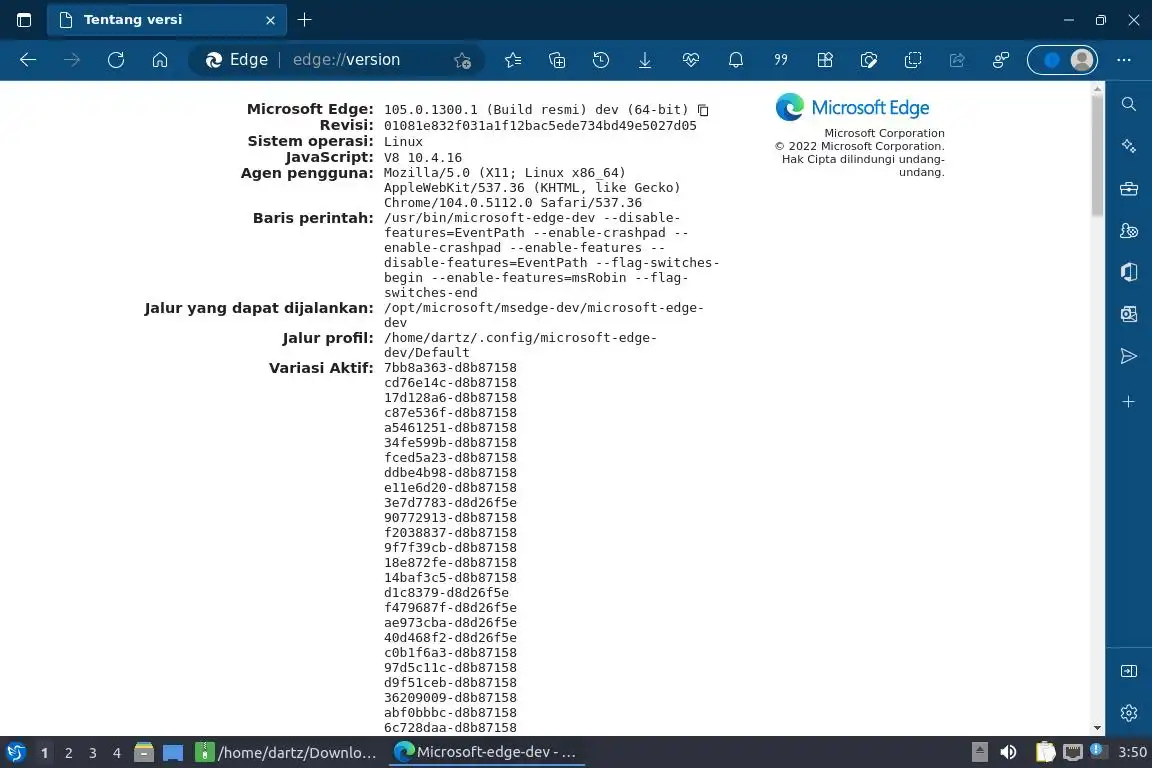
Task: Open the tab actions menu icon
Action: [x=24, y=20]
